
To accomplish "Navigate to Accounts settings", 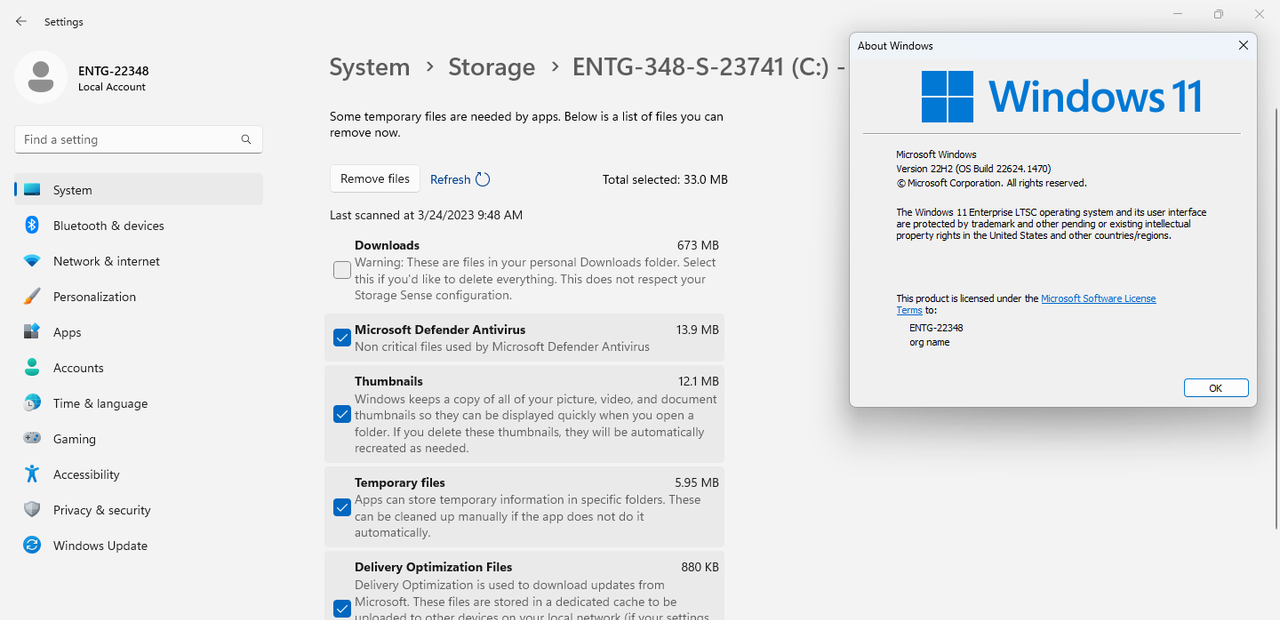I will pos(139,367).
